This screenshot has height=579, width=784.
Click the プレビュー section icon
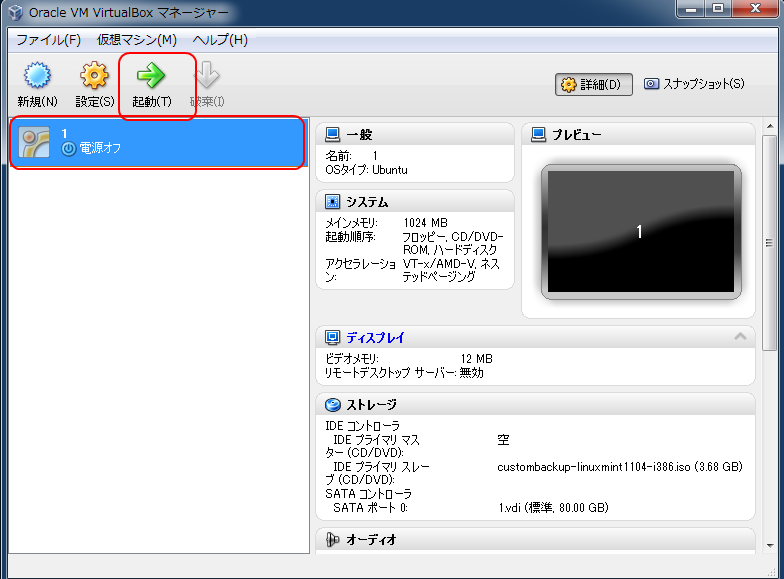[x=538, y=134]
